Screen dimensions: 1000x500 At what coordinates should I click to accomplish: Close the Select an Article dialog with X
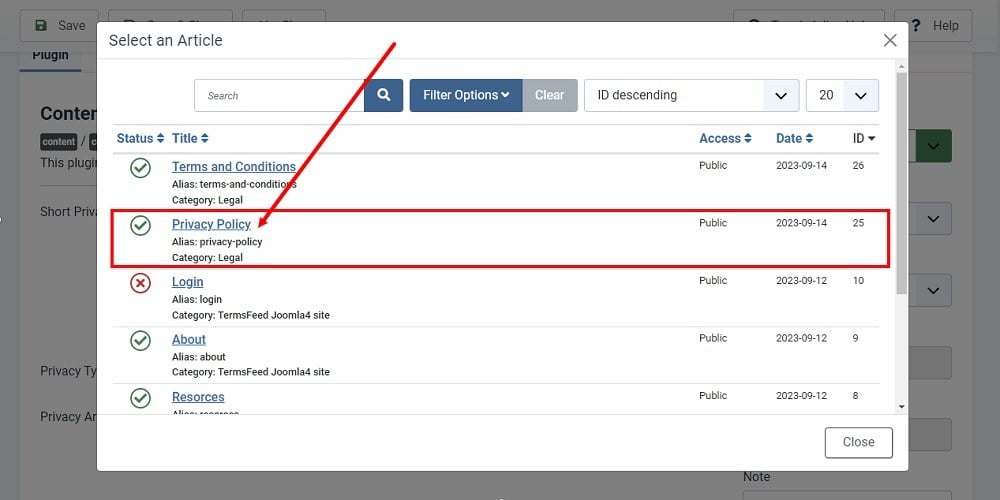coord(890,40)
